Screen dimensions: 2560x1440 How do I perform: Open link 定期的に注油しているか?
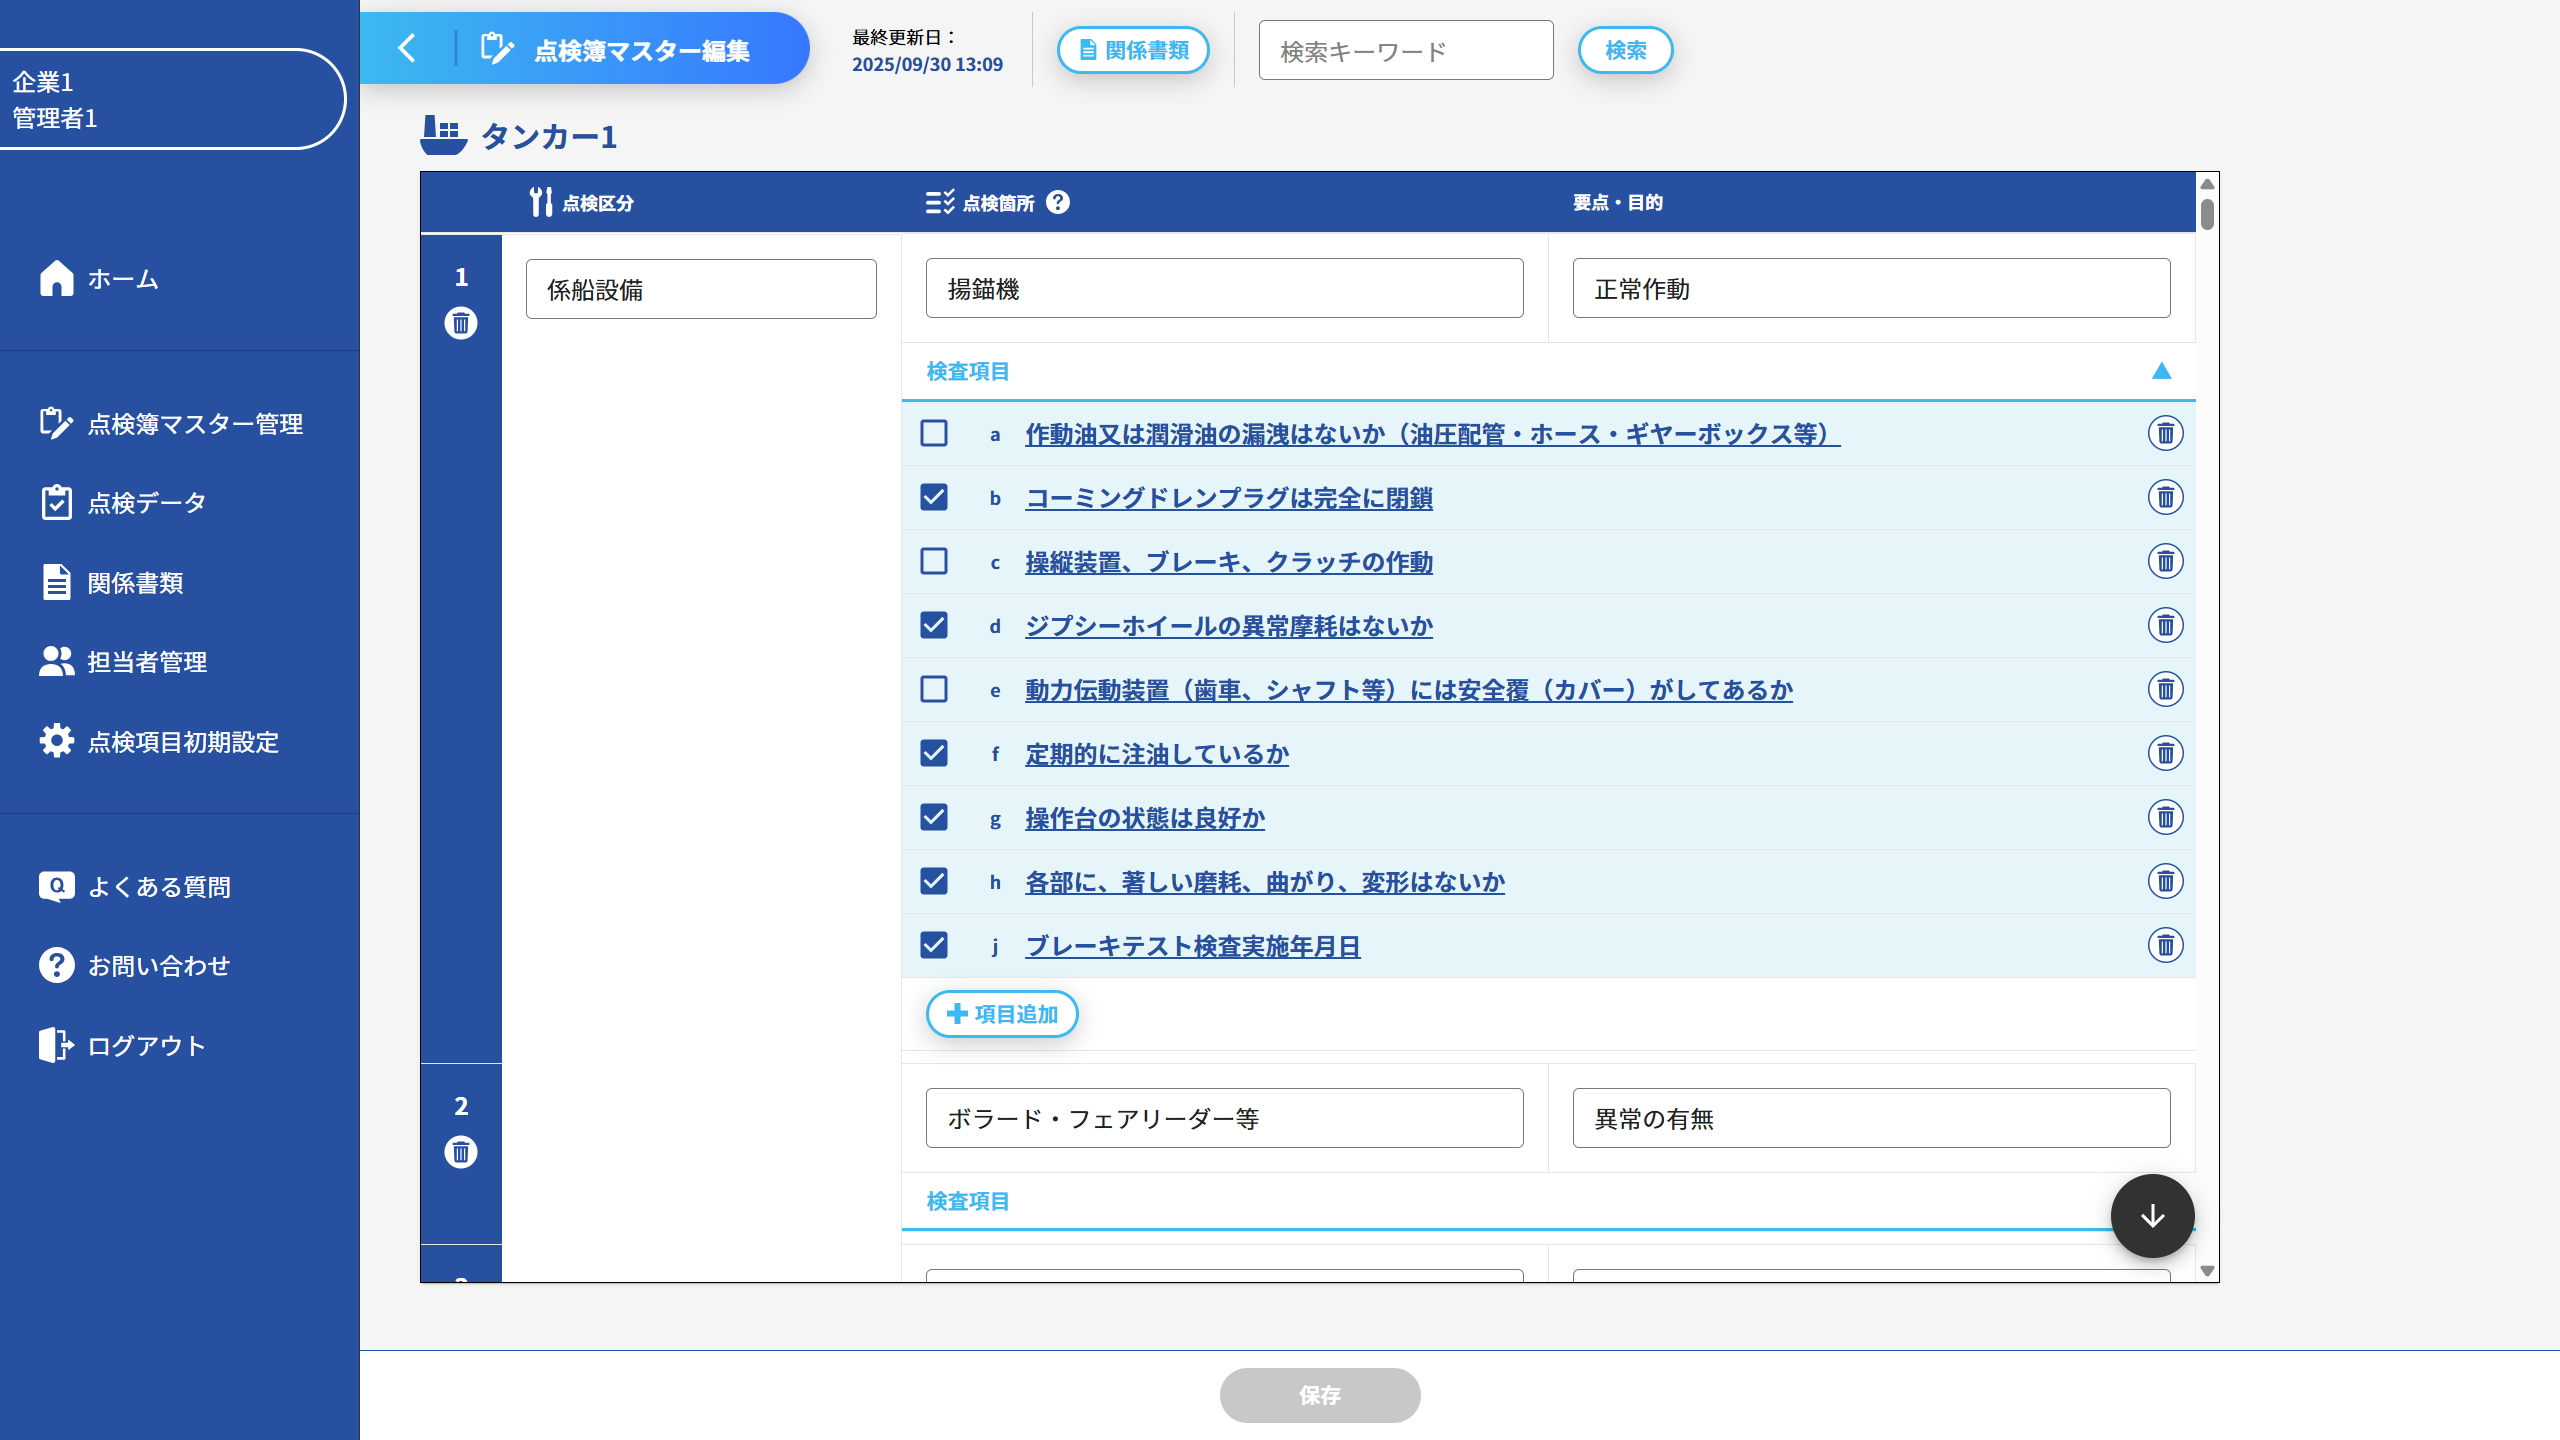tap(1157, 755)
